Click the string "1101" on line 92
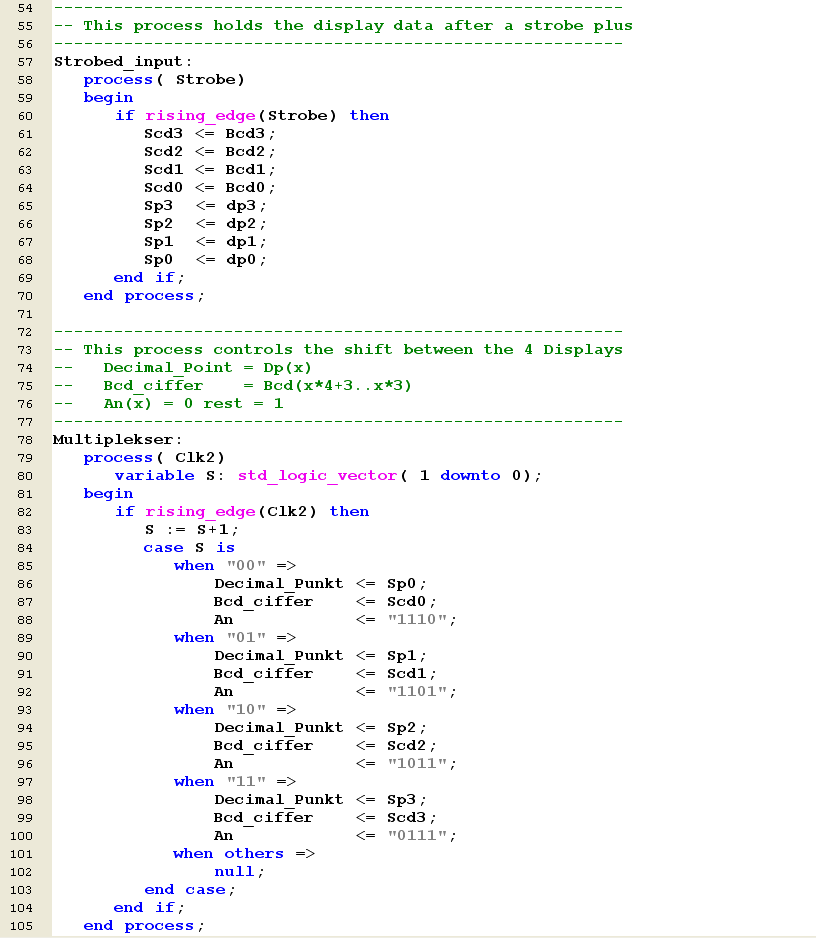The width and height of the screenshot is (816, 938). pyautogui.click(x=417, y=692)
